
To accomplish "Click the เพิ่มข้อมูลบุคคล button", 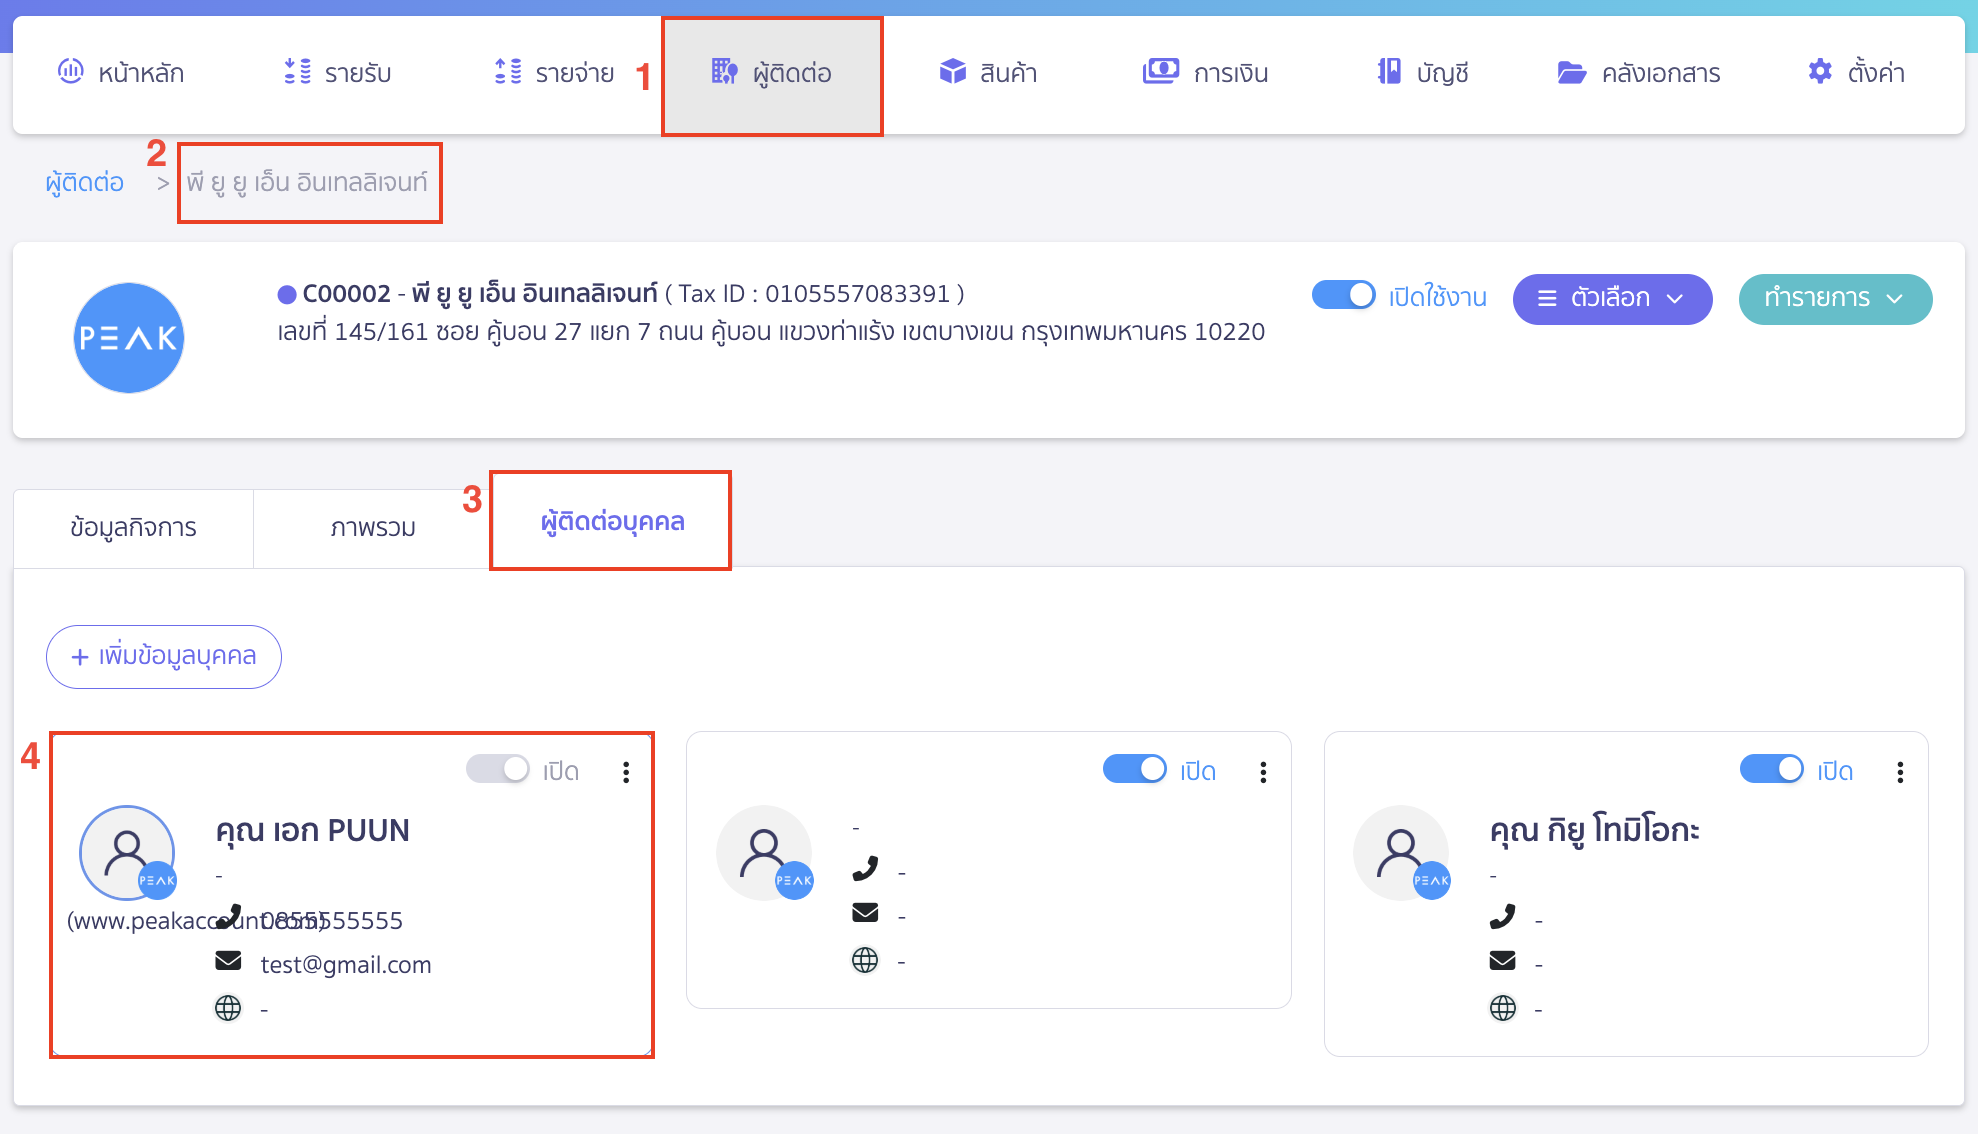I will 164,656.
